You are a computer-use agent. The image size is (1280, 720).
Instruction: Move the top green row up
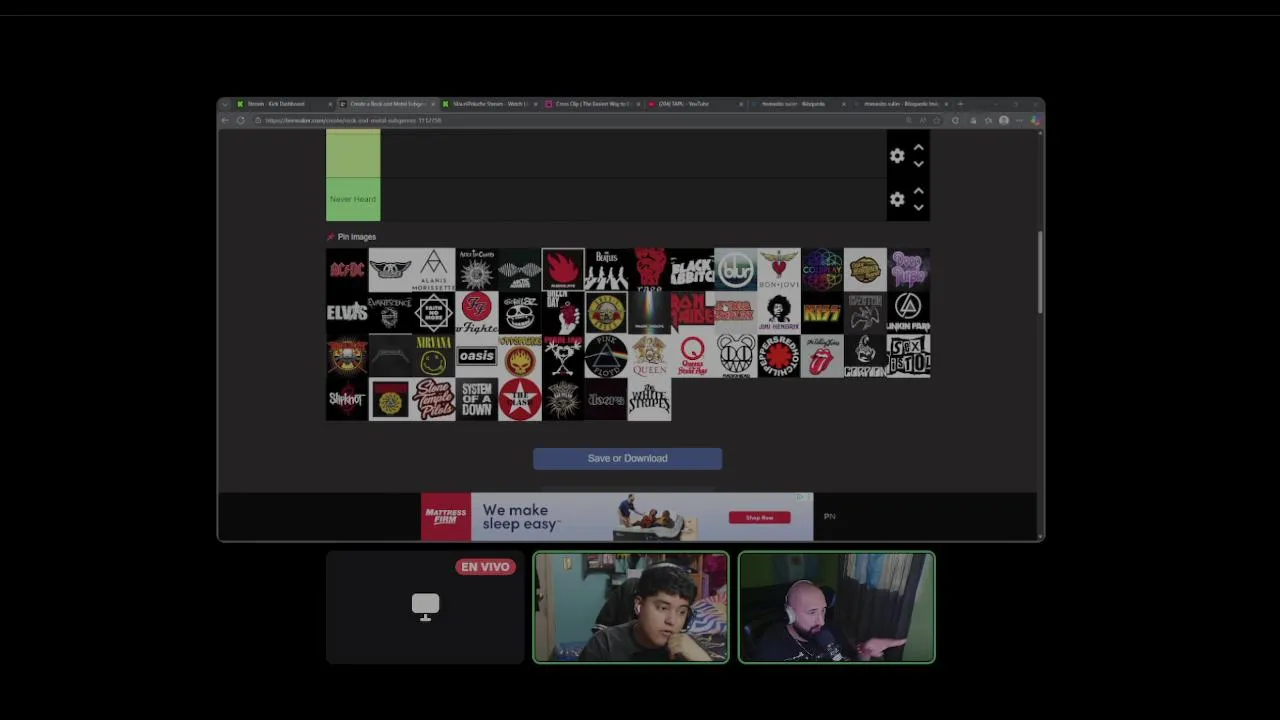pos(918,147)
